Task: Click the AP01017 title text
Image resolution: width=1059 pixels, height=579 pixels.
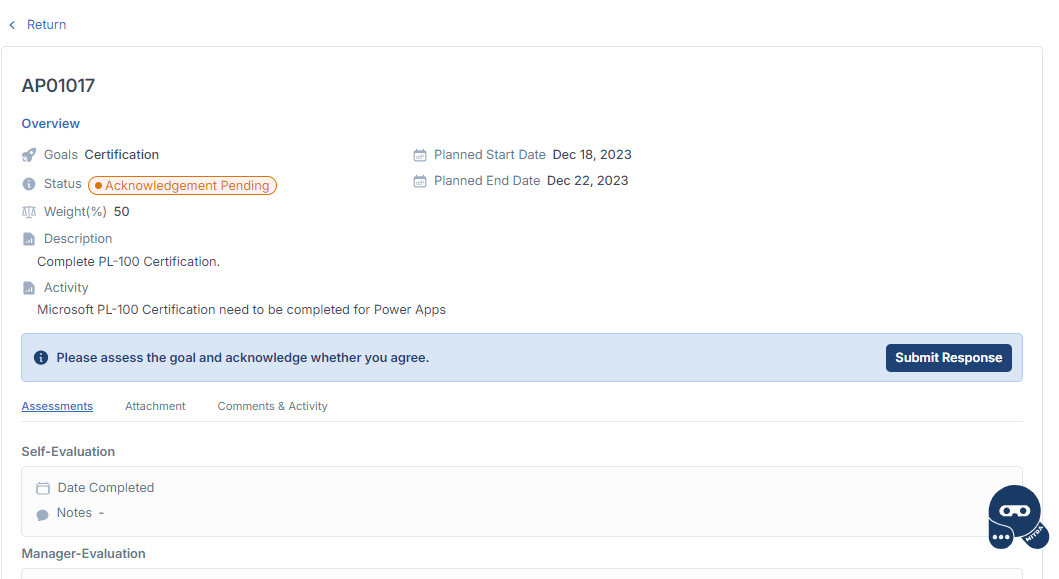Action: (58, 86)
